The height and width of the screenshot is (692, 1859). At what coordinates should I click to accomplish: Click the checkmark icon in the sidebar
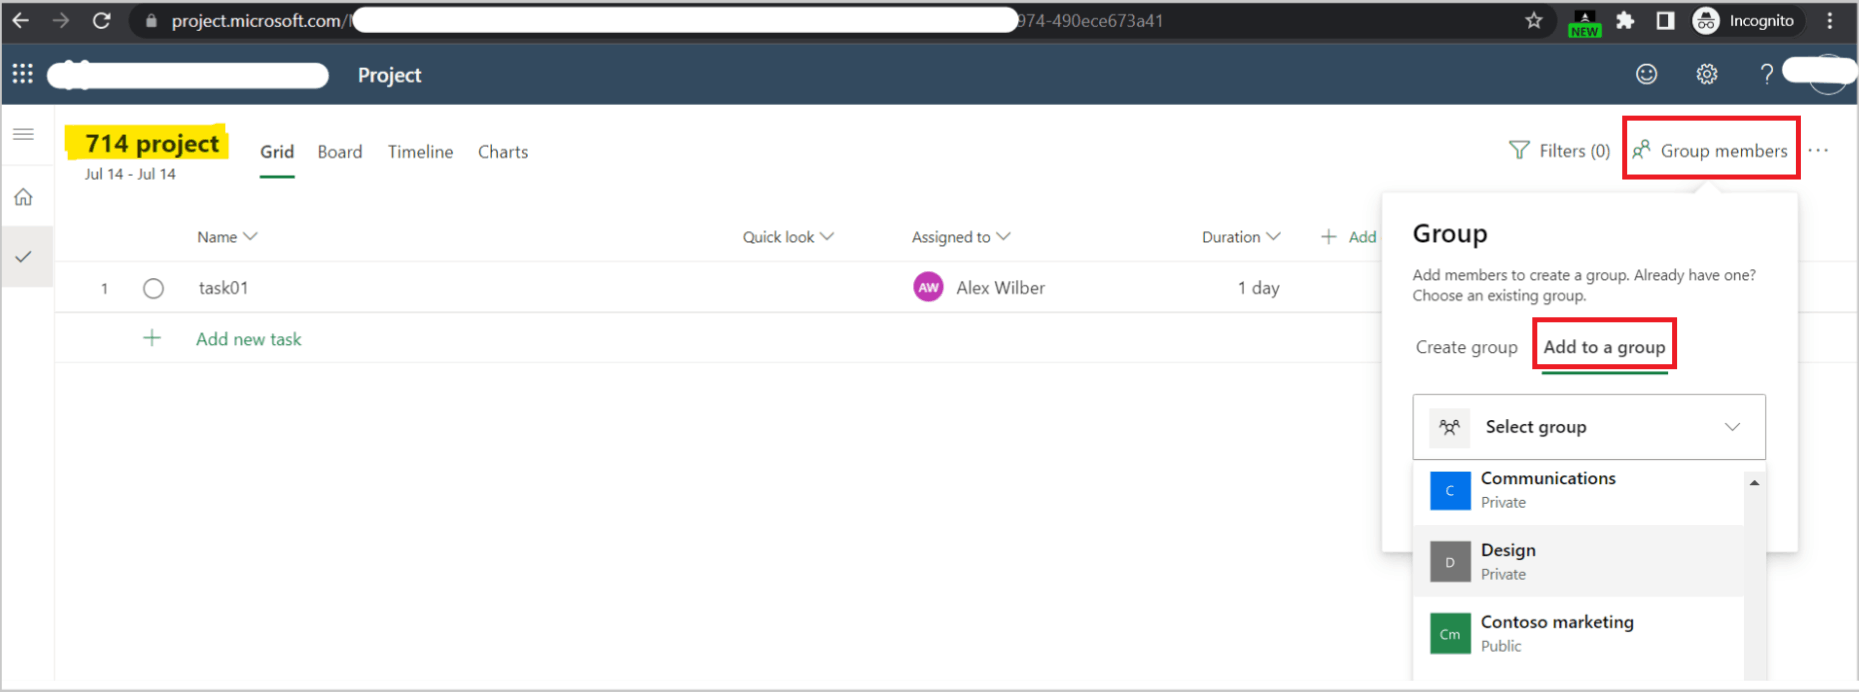24,257
